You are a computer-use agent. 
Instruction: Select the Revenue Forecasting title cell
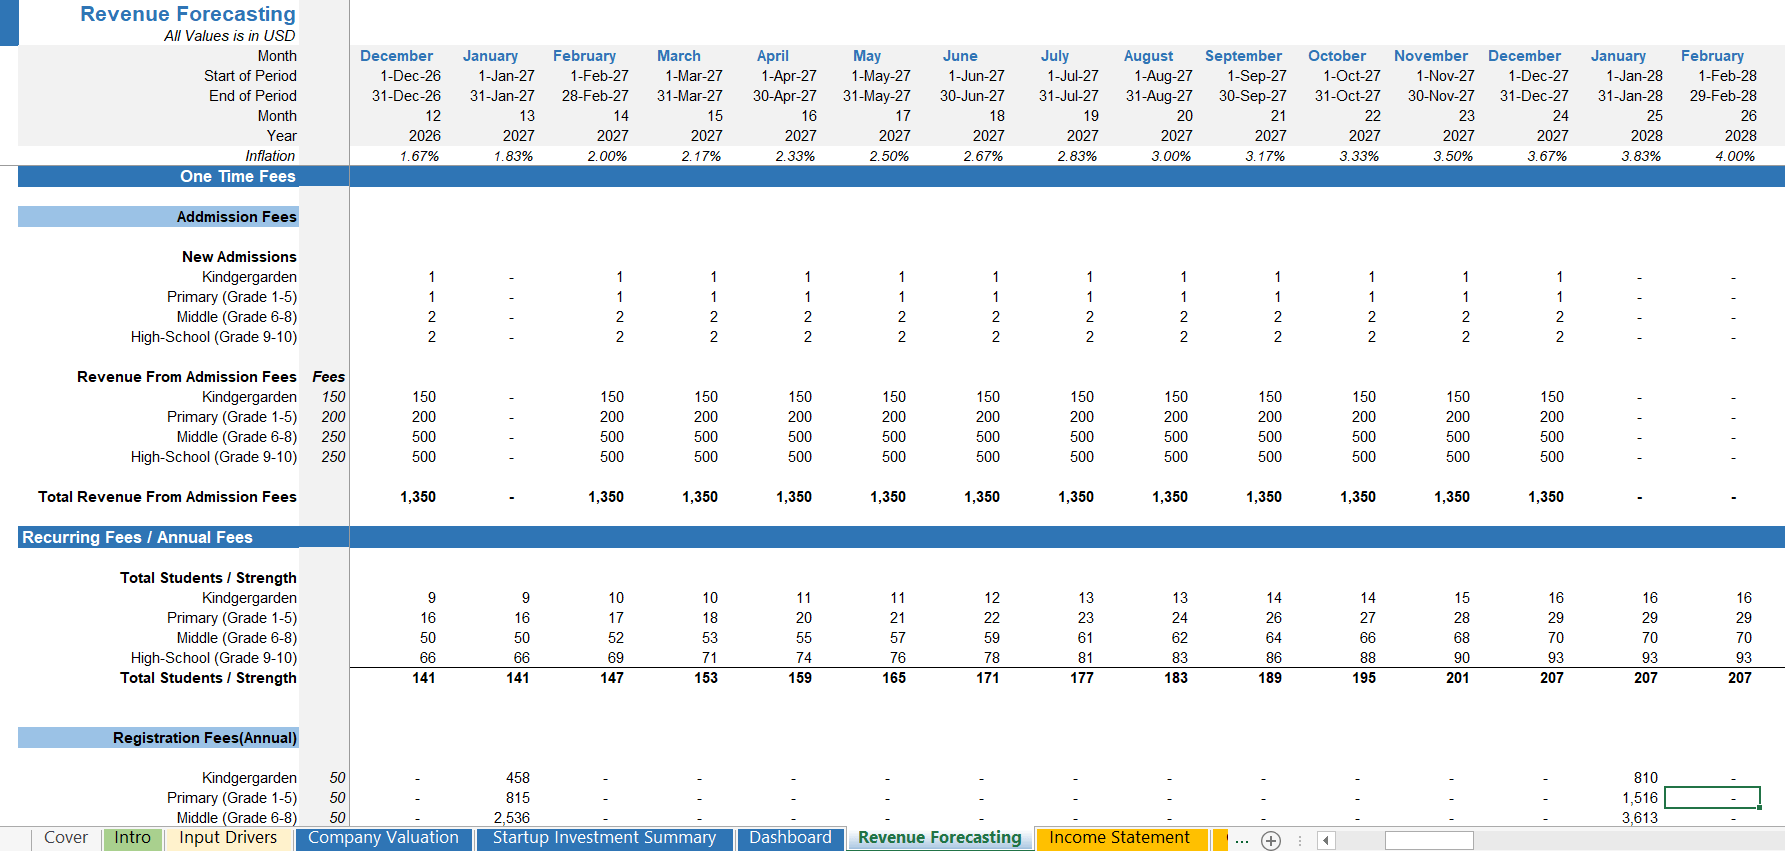tap(188, 14)
